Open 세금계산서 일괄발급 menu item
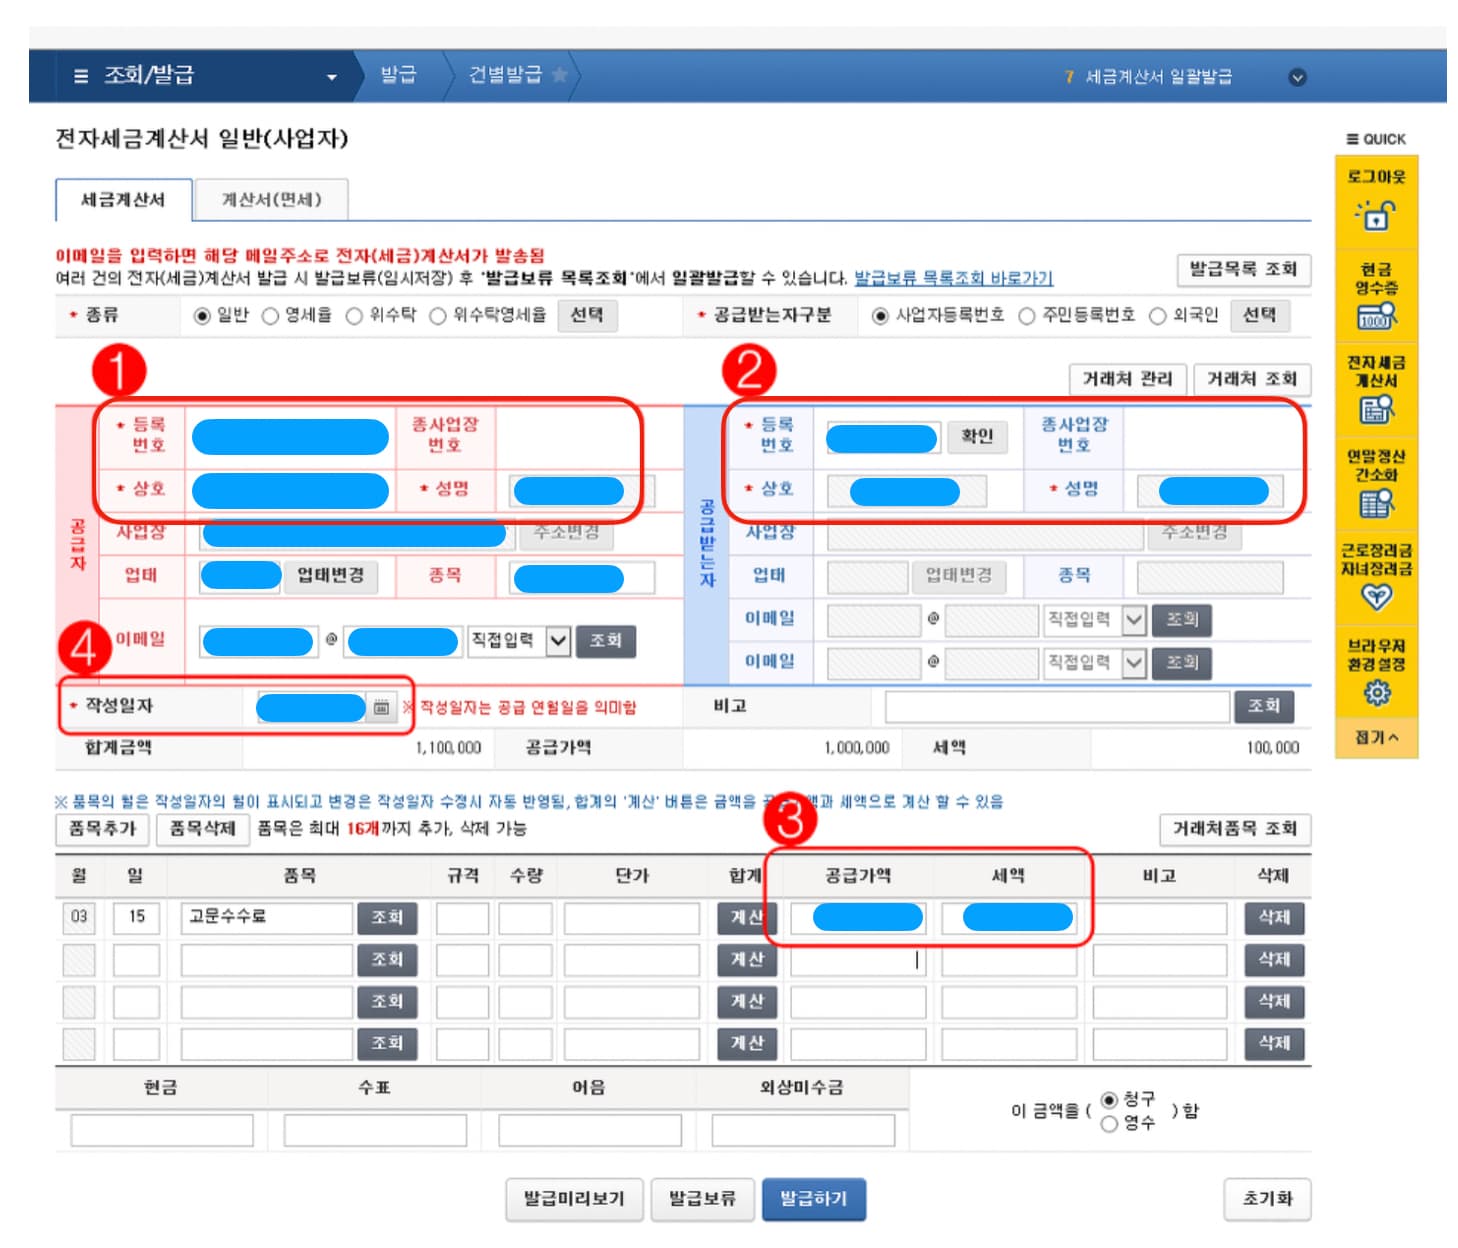 point(1158,77)
